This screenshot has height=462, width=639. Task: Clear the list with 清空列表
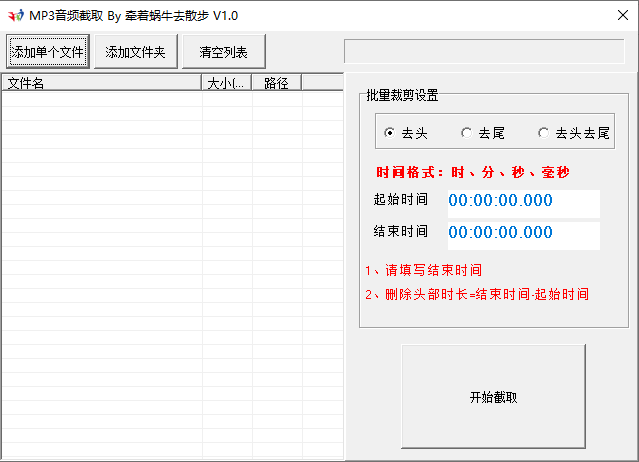point(224,51)
